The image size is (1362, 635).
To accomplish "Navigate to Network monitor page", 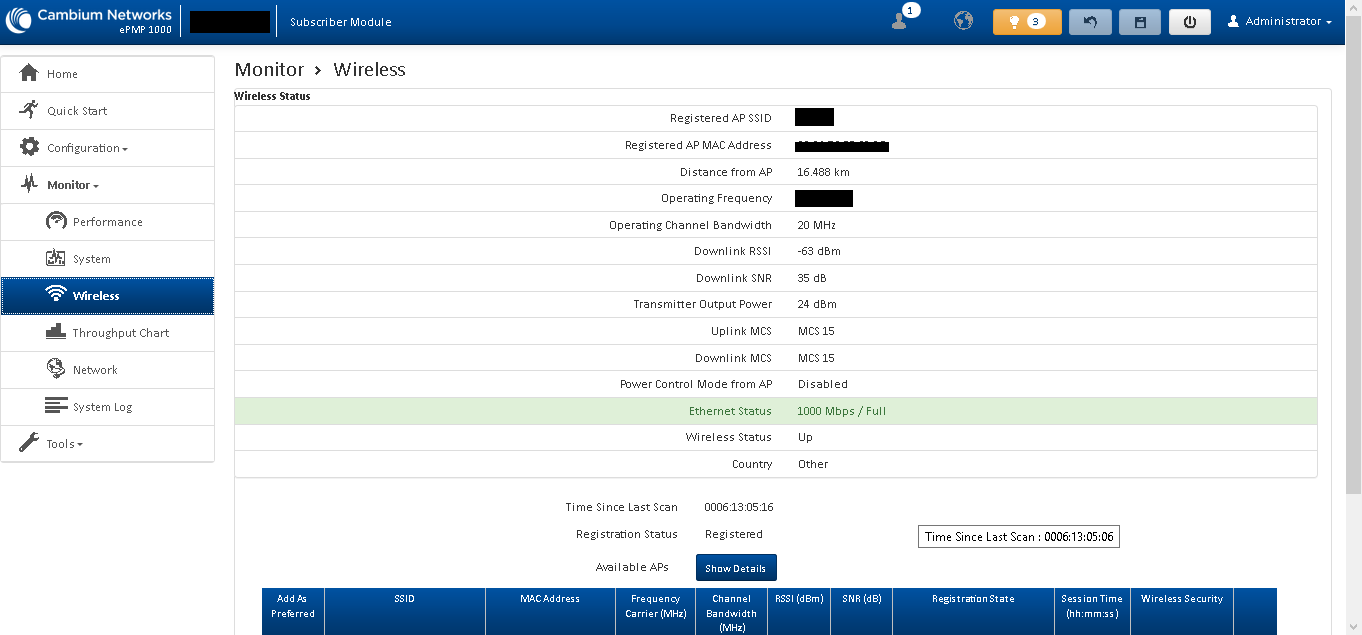I will click(95, 370).
